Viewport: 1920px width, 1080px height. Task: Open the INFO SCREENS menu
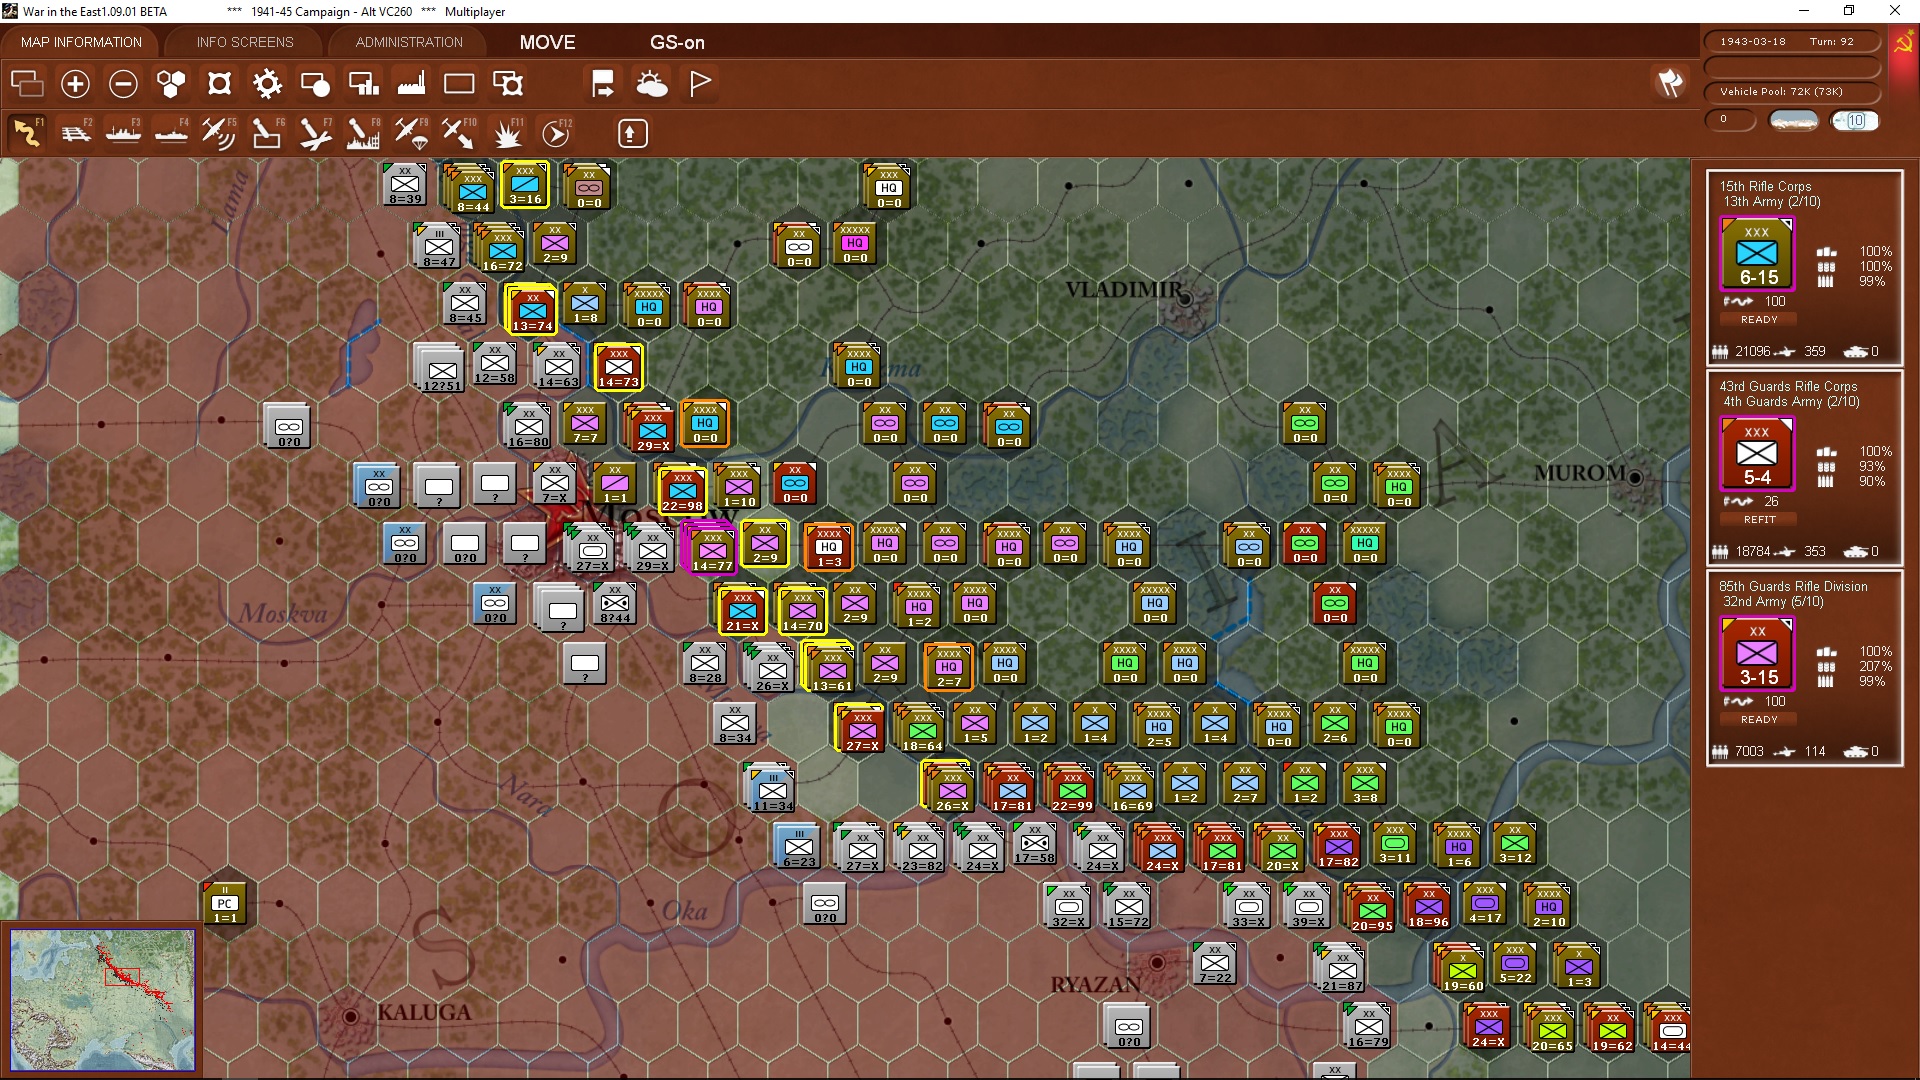(x=244, y=42)
